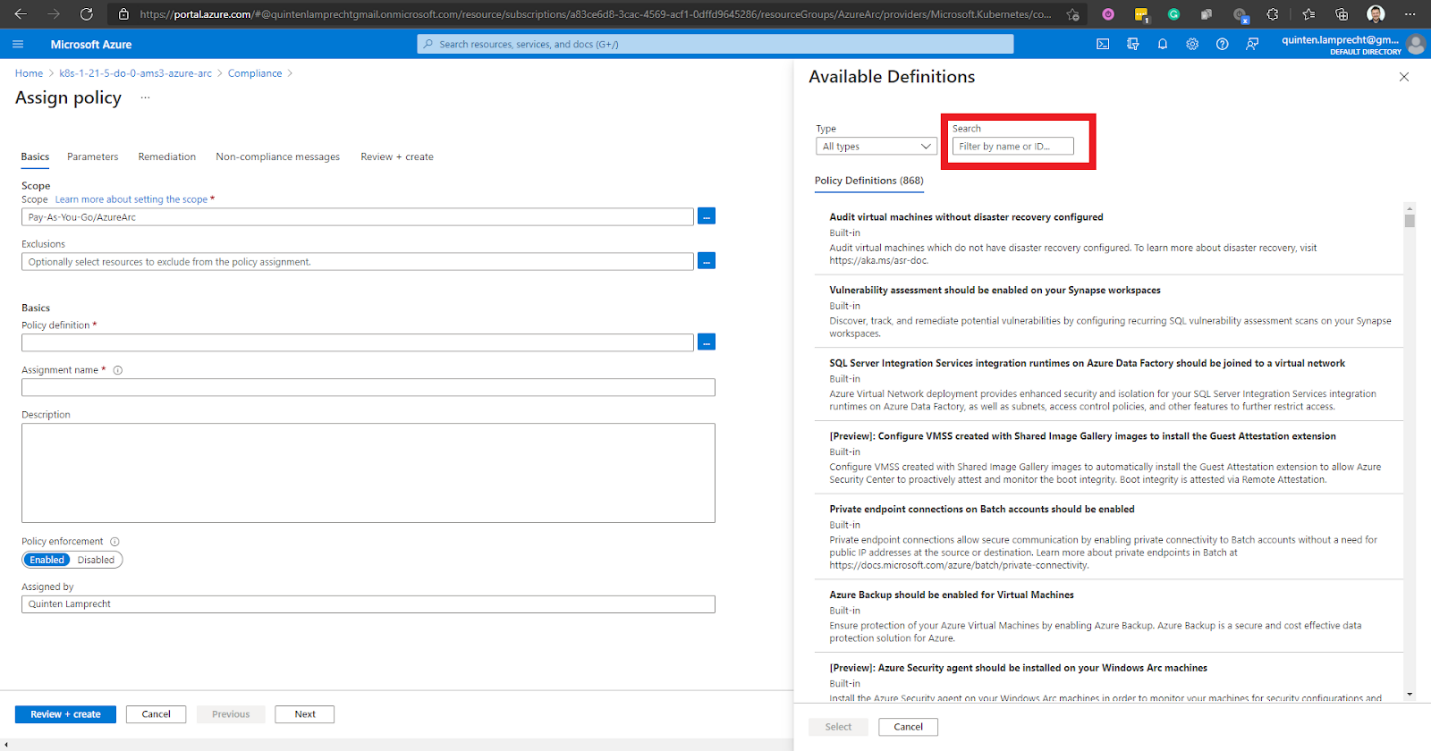View site information lock icon
The image size is (1431, 751).
tap(124, 14)
